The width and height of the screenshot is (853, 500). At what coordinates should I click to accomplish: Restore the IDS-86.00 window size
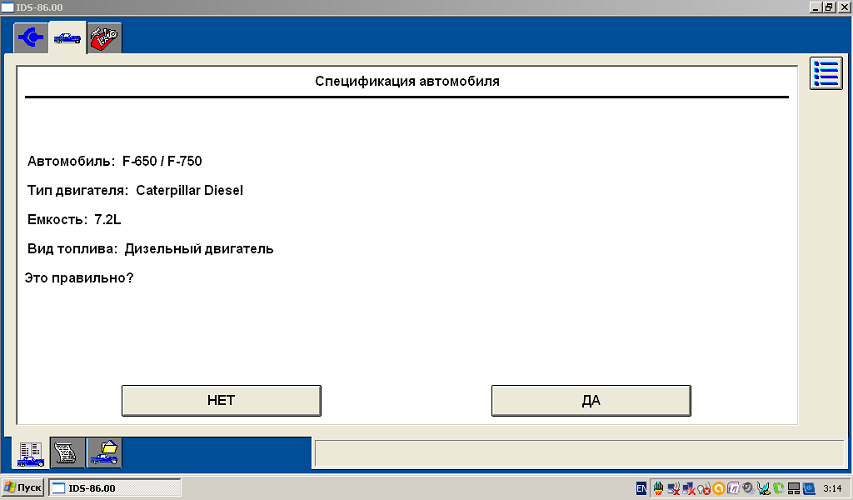click(829, 8)
